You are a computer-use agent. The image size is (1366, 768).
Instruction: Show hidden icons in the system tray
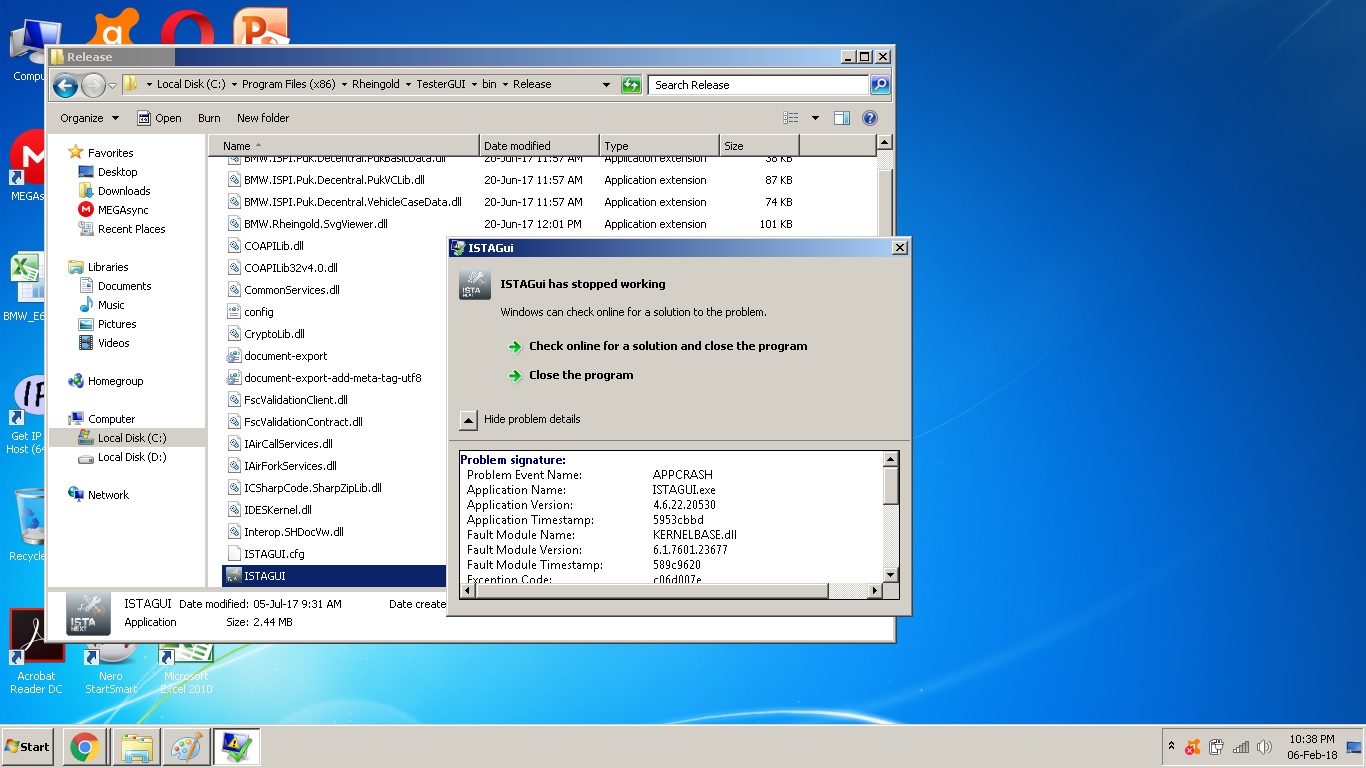pos(1171,747)
